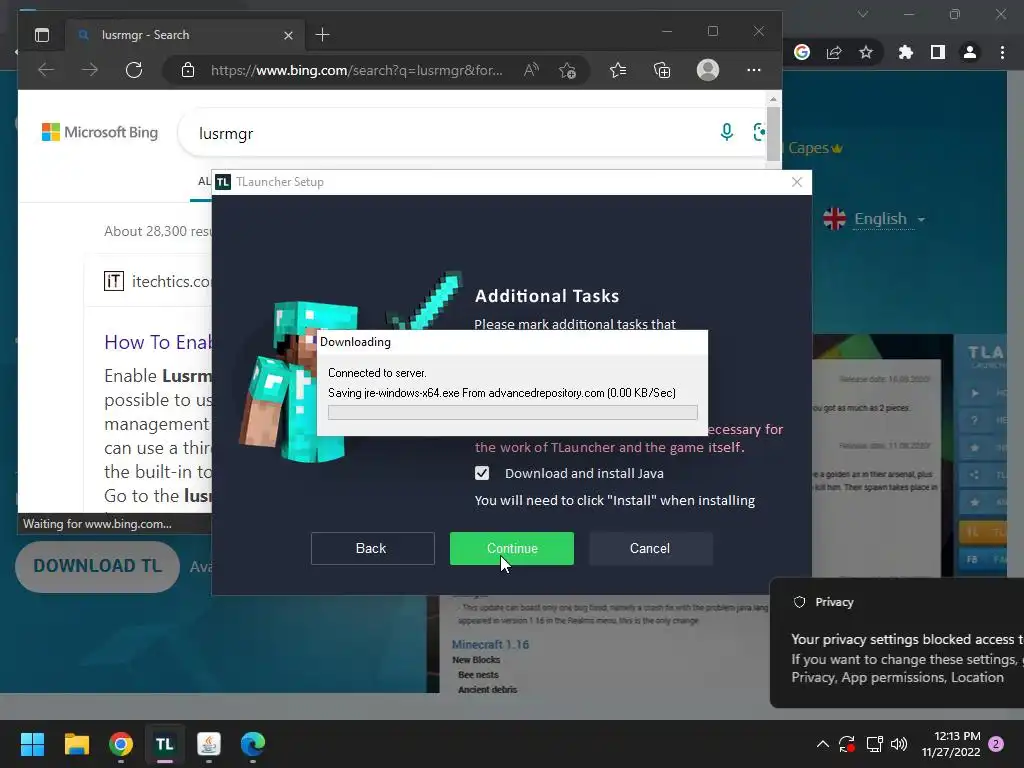The width and height of the screenshot is (1024, 768).
Task: Open the Edge profile avatar
Action: (708, 70)
